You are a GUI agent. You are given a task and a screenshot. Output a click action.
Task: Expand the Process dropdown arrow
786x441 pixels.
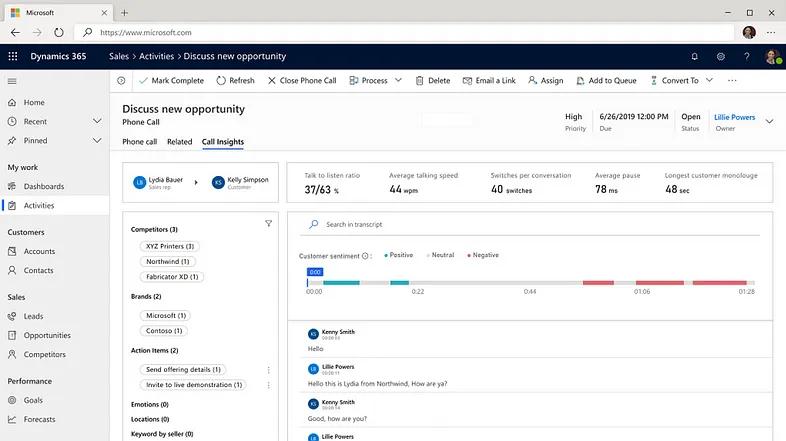coord(398,80)
